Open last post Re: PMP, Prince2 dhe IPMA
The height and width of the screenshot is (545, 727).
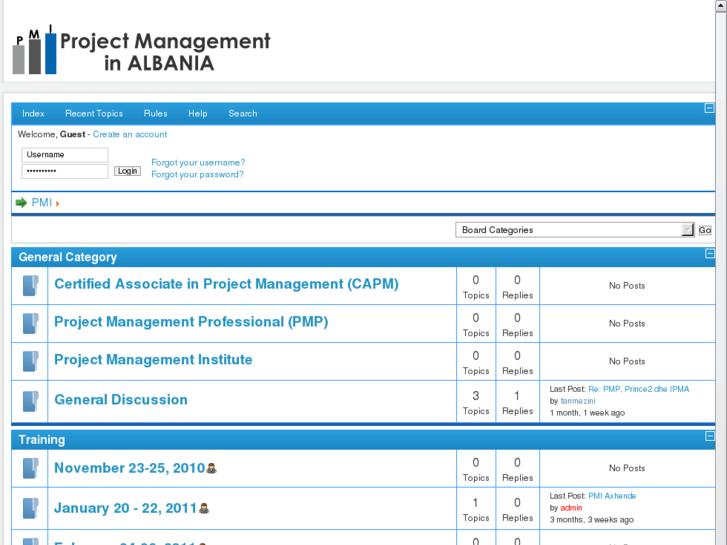[638, 389]
